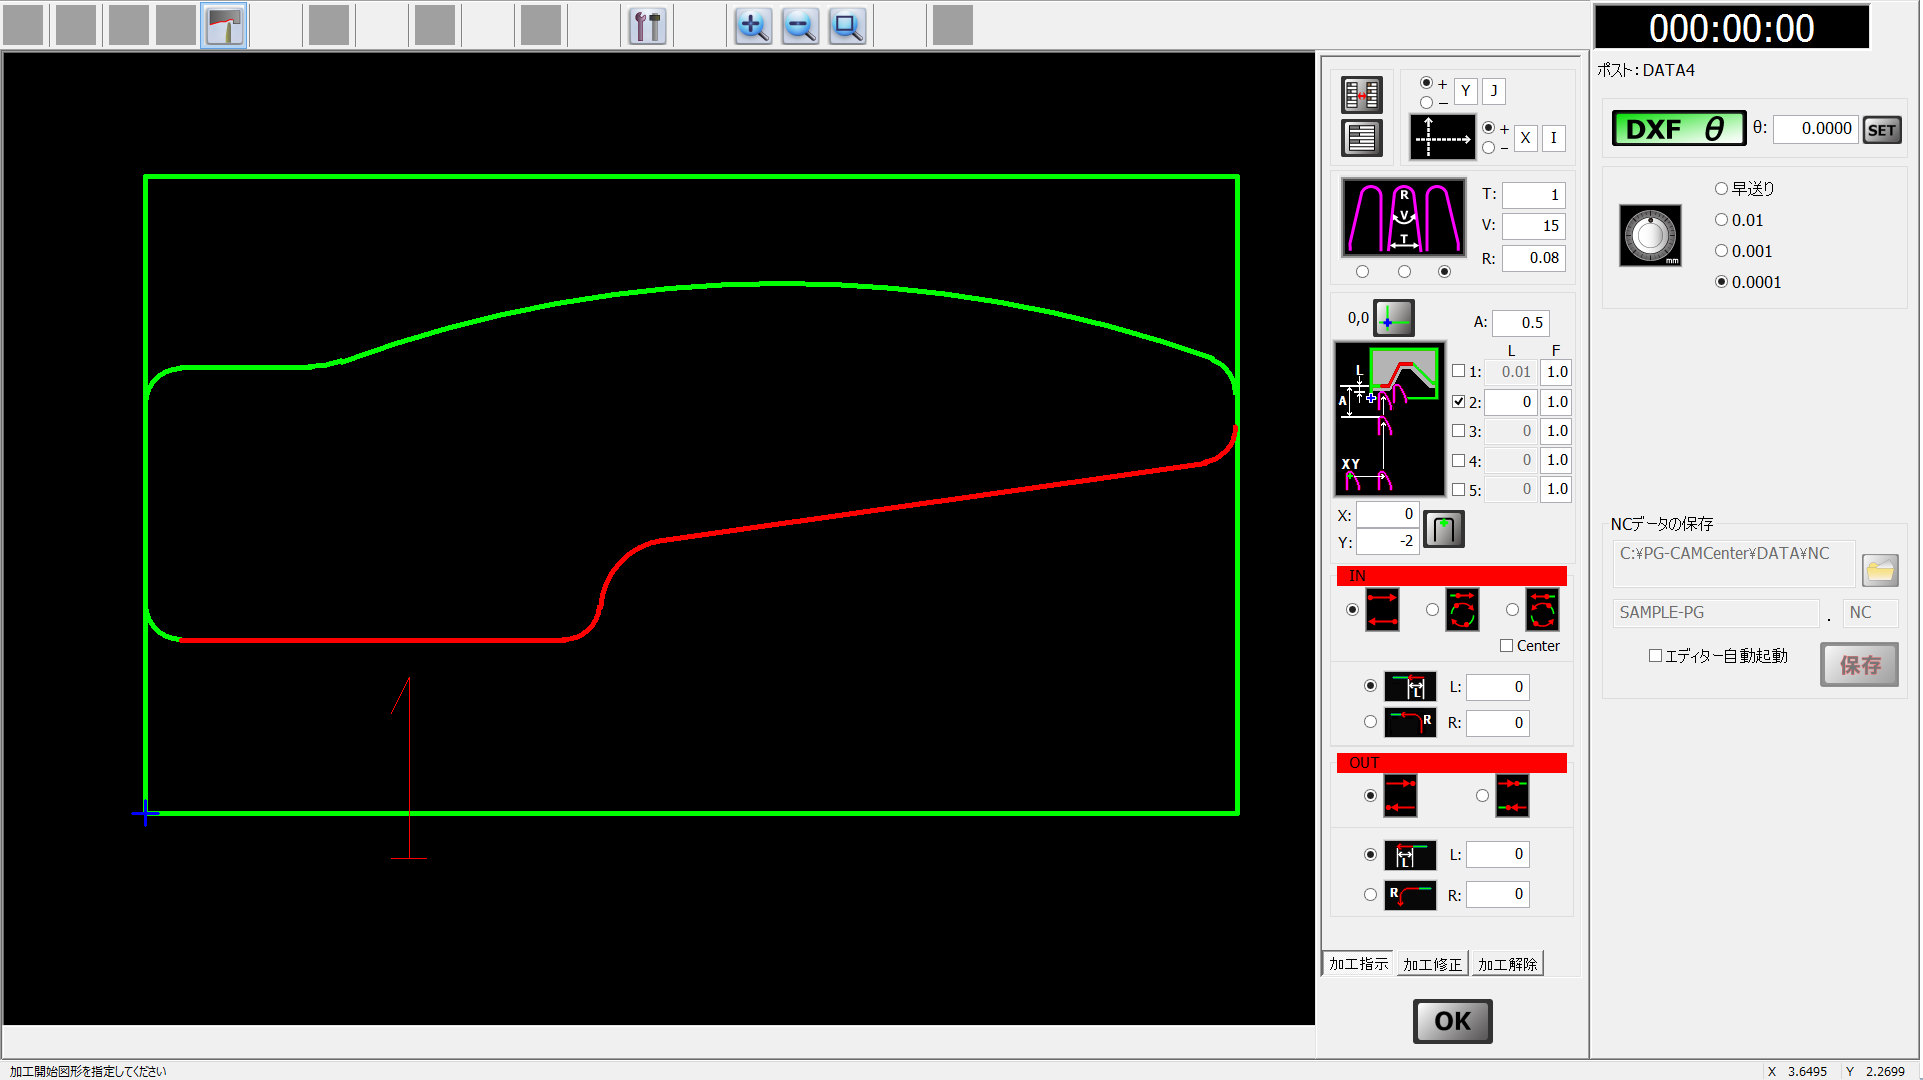The width and height of the screenshot is (1923, 1080).
Task: Click the zoom in magnifier
Action: (x=753, y=26)
